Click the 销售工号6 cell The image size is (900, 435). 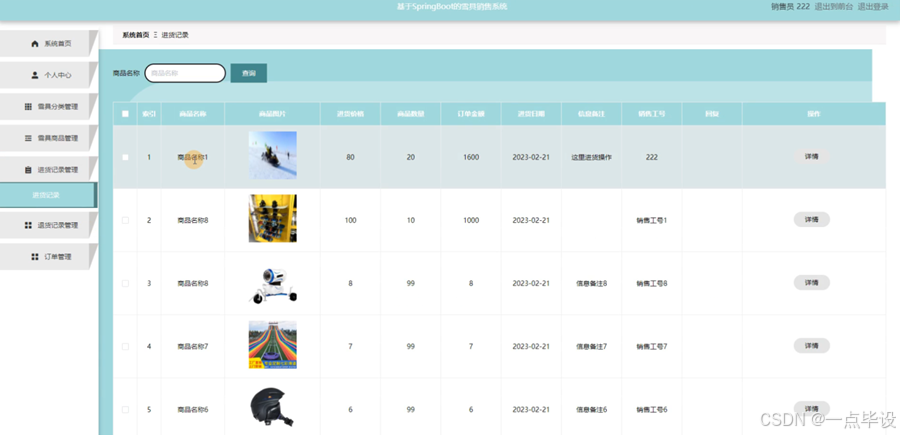[651, 410]
